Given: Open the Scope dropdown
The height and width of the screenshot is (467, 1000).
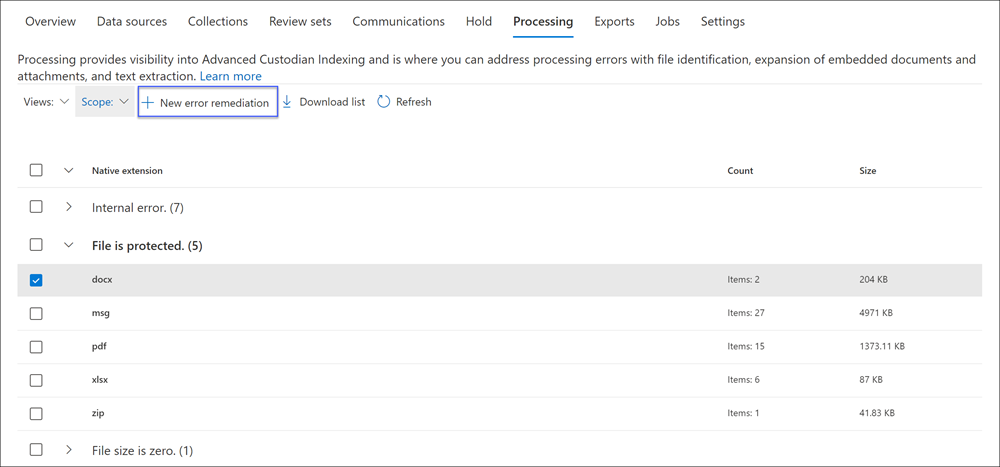Looking at the screenshot, I should tap(104, 102).
